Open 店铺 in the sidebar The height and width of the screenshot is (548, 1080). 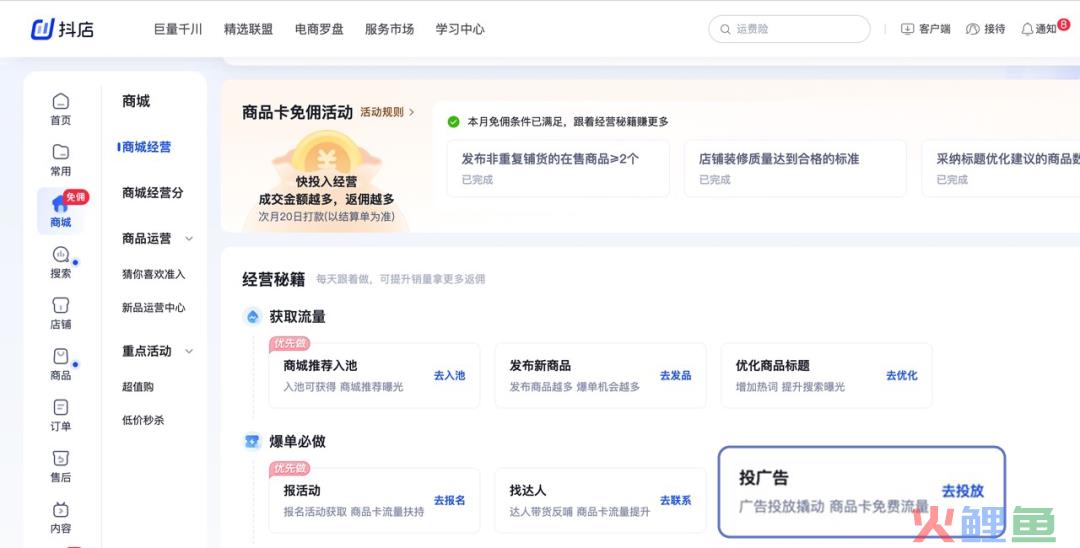click(61, 313)
